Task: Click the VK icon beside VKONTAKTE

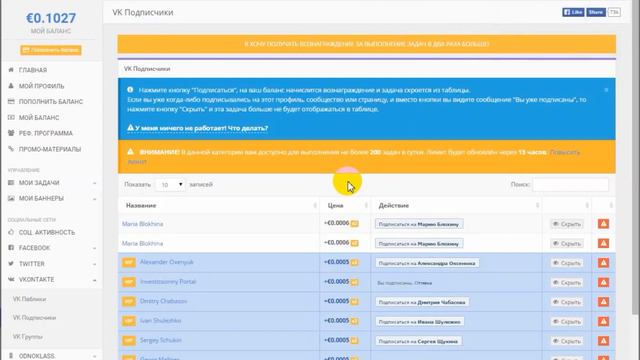Action: coord(11,280)
